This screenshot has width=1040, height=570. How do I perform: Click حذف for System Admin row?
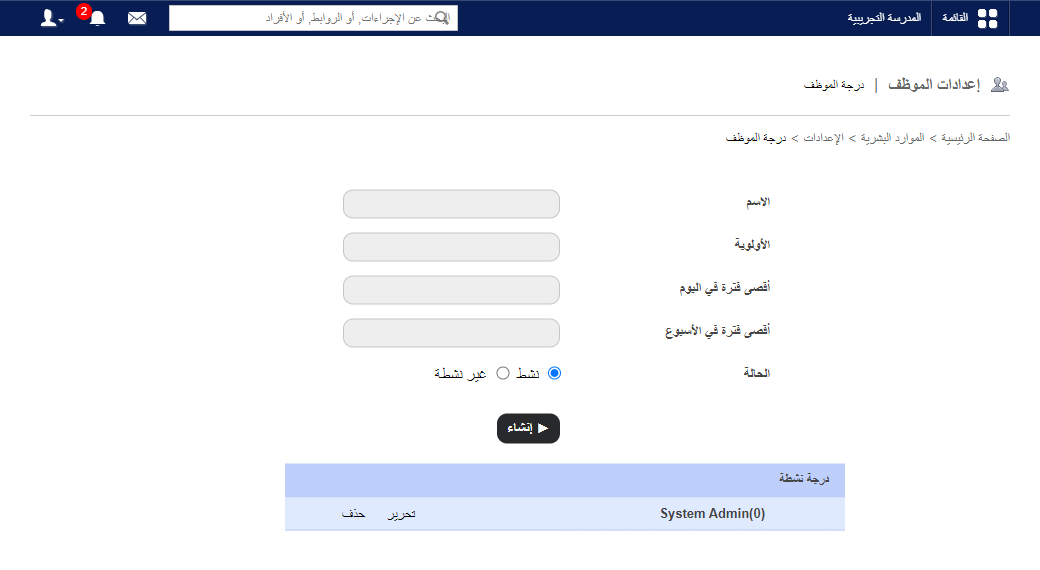pyautogui.click(x=354, y=514)
